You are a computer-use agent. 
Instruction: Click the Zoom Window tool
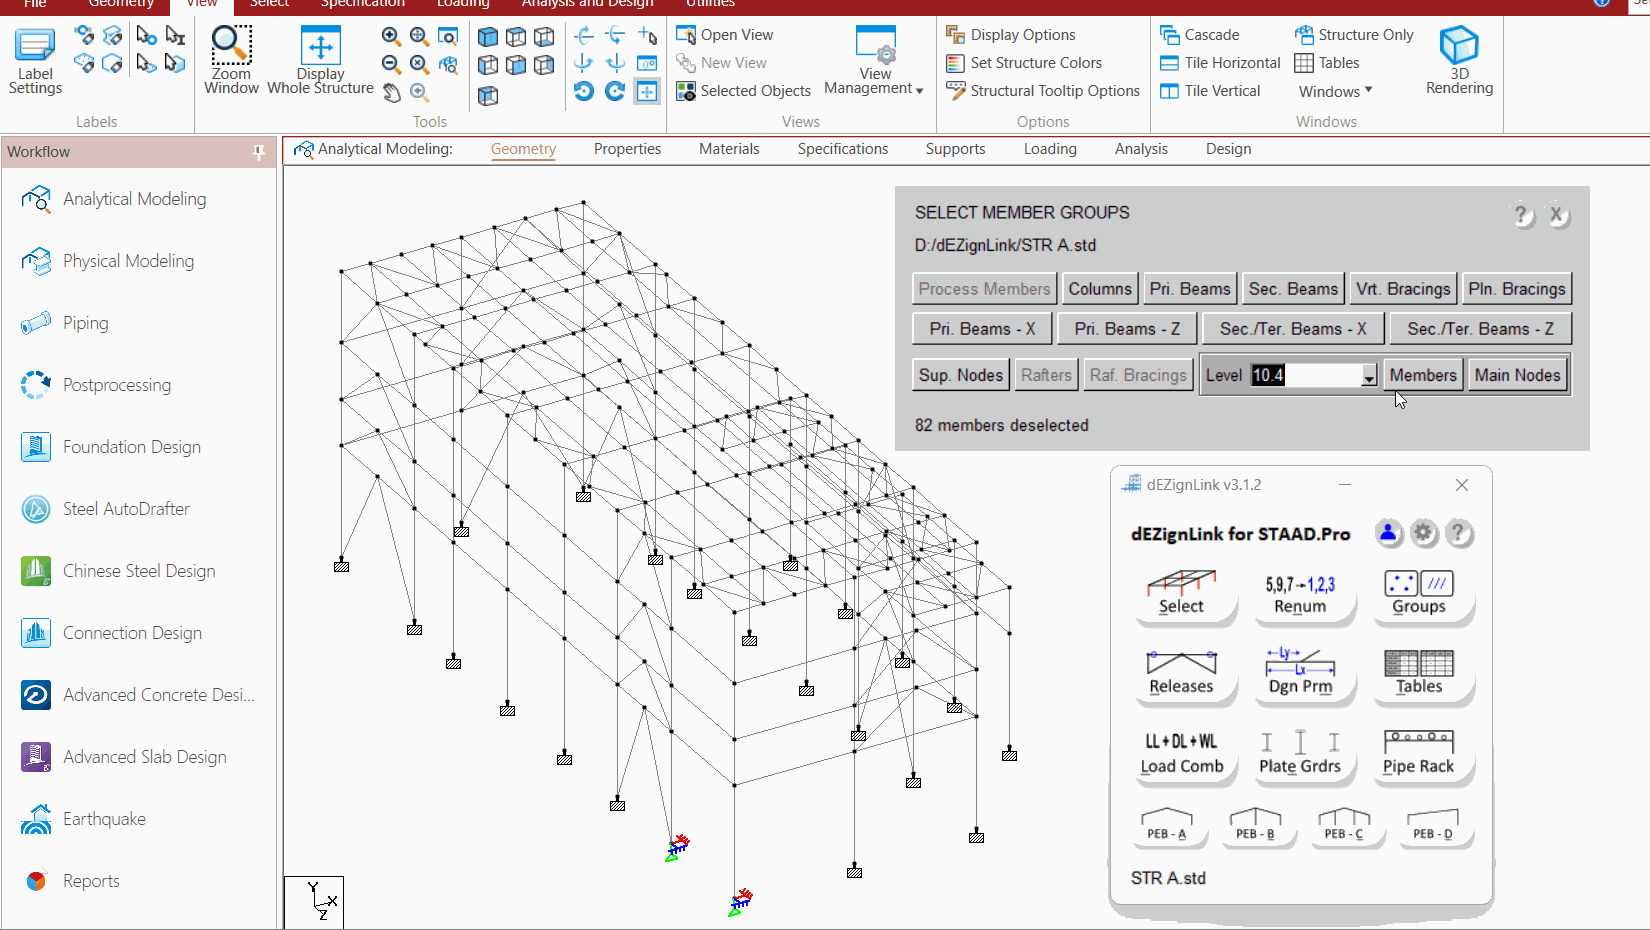click(231, 61)
